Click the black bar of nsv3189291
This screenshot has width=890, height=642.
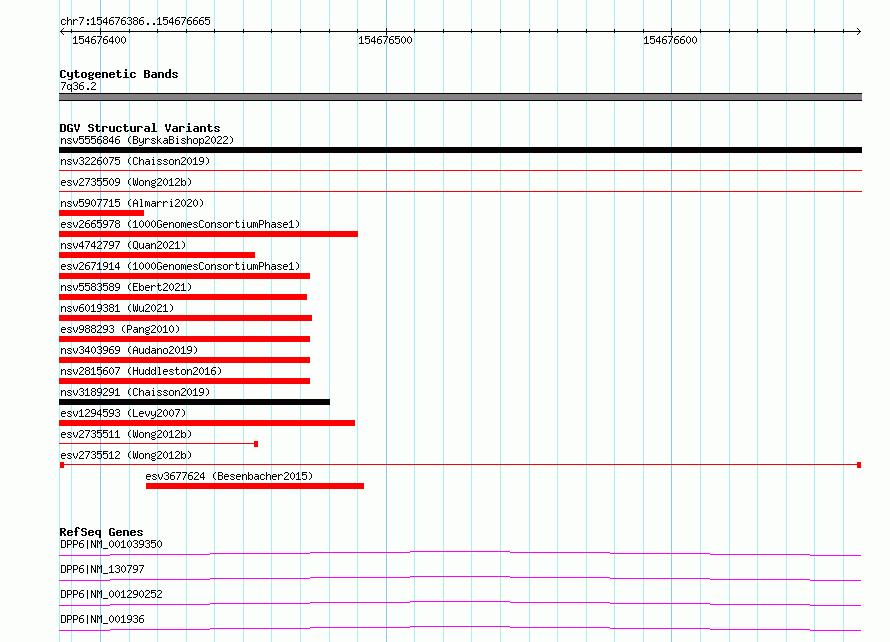(x=195, y=402)
